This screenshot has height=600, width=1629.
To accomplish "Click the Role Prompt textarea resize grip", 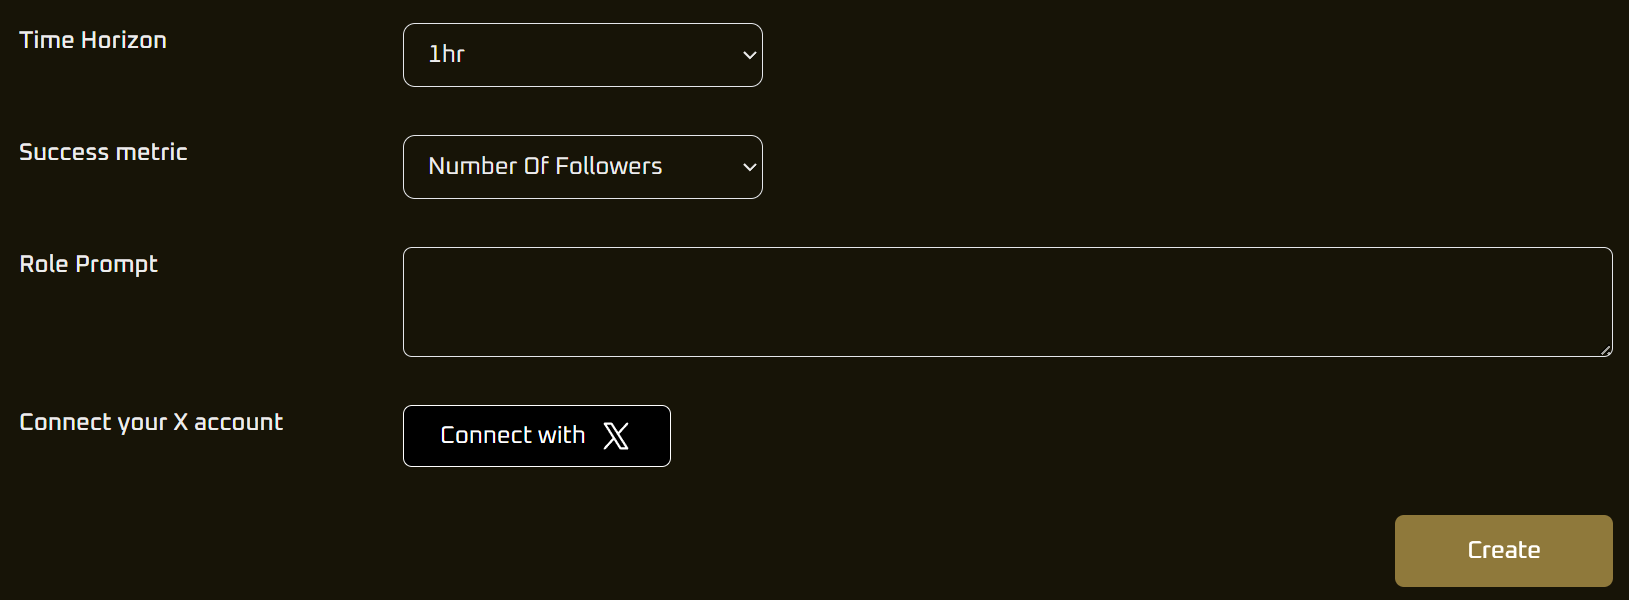I will click(x=1605, y=349).
